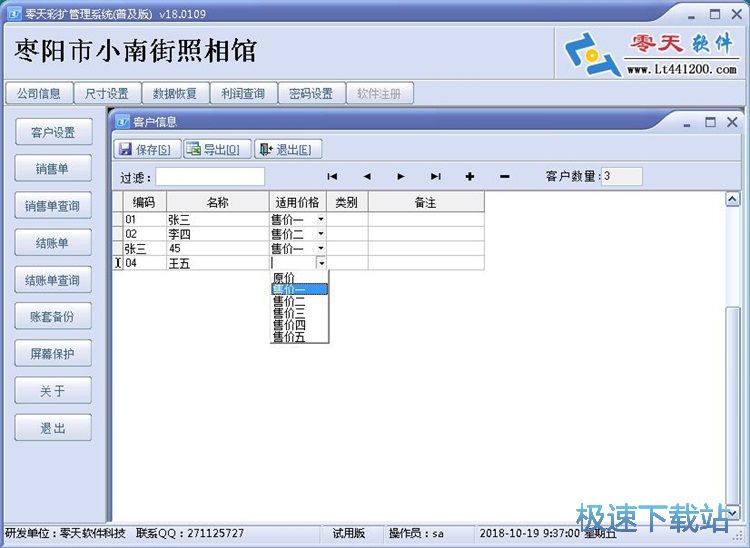Click 账套备份 sidebar button
This screenshot has width=750, height=548.
53,316
